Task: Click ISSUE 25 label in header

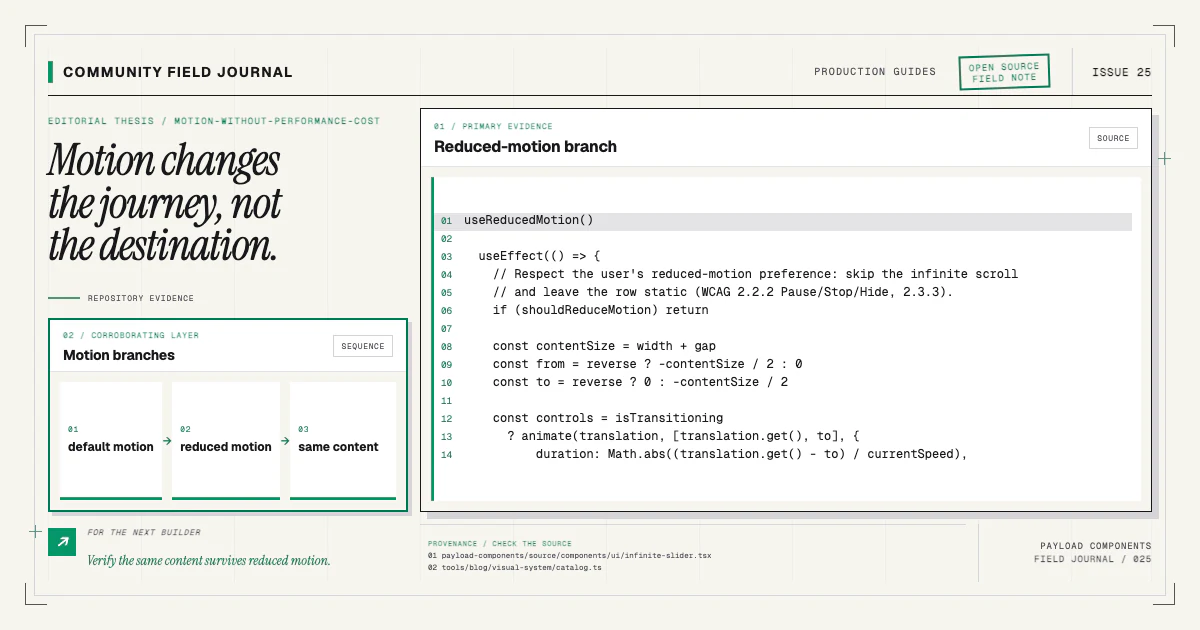Action: click(1121, 72)
